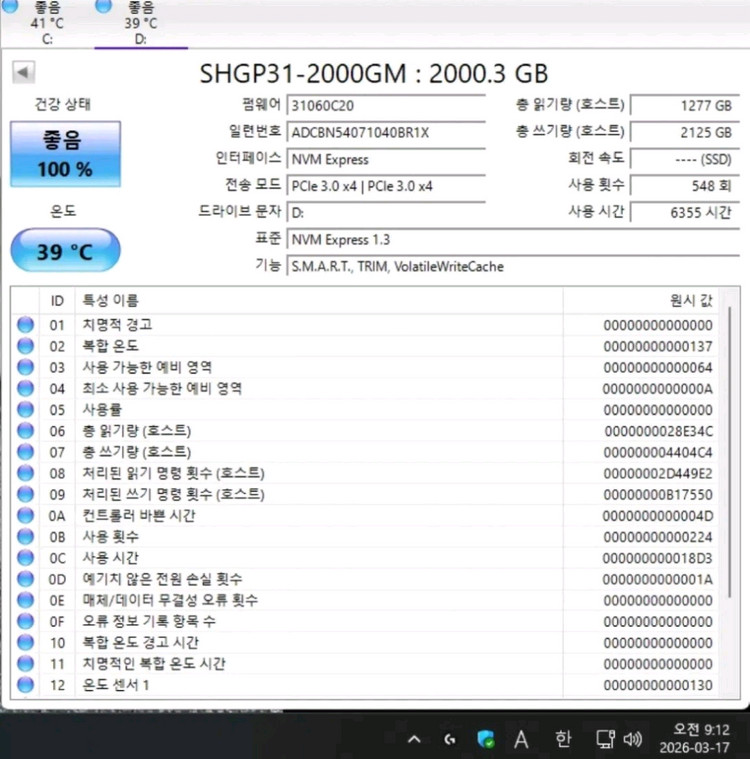The width and height of the screenshot is (750, 759).
Task: Click the firmware field 31060C20
Action: coord(386,106)
